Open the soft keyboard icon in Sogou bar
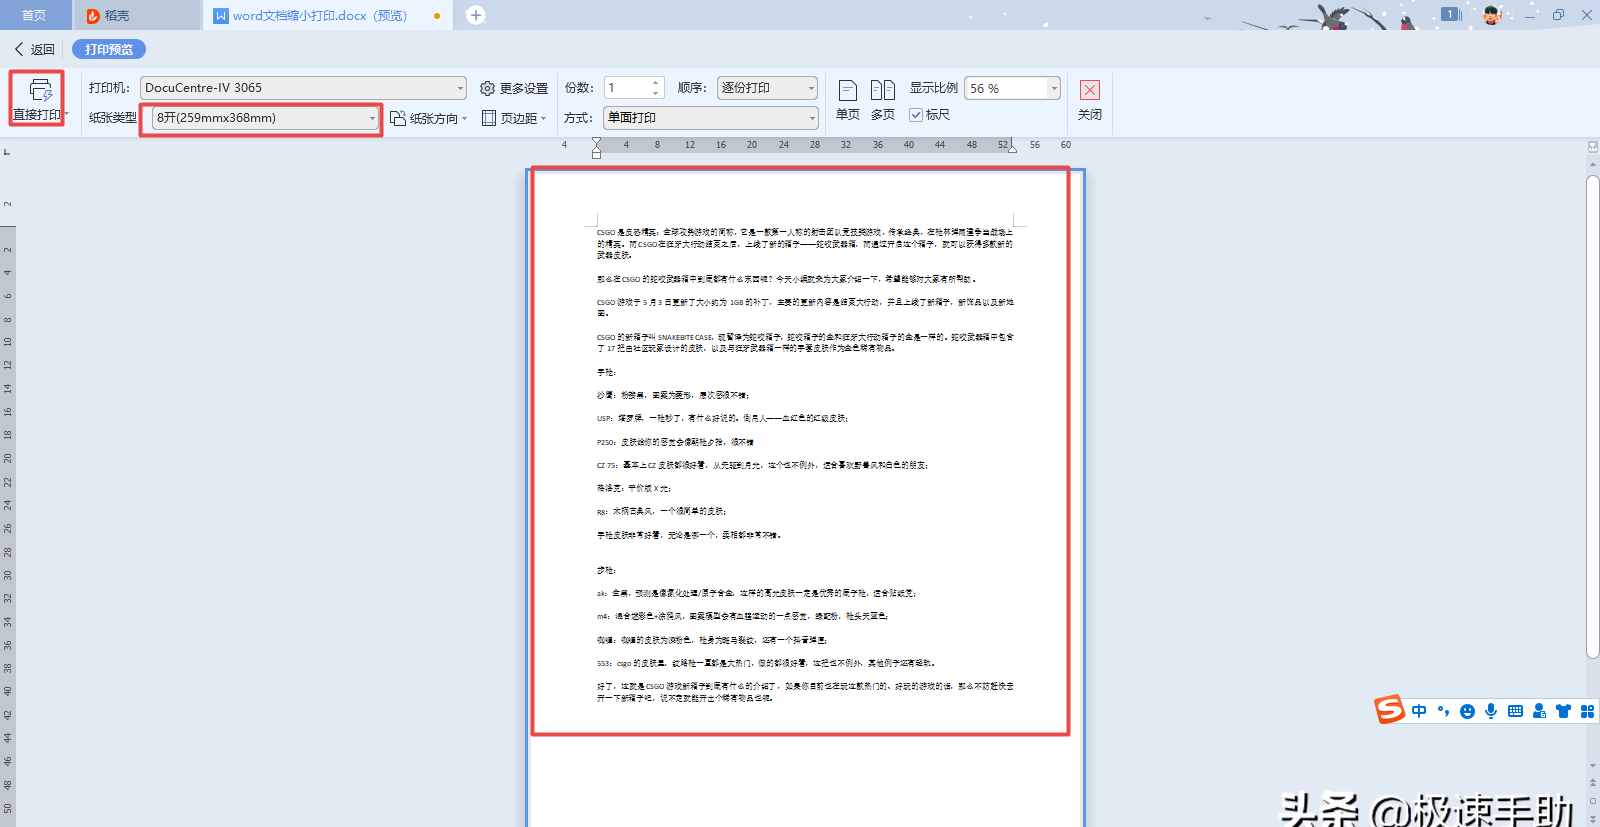This screenshot has width=1600, height=827. 1515,711
